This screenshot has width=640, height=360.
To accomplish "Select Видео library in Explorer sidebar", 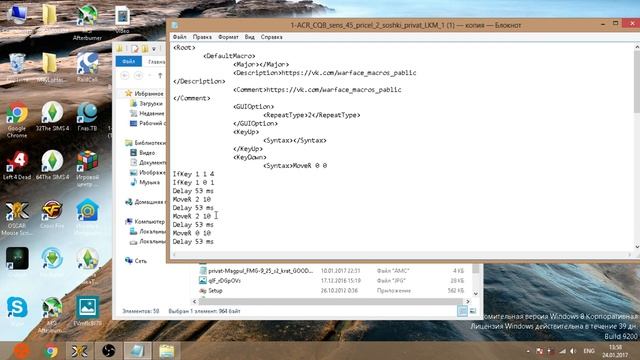I will tap(142, 153).
